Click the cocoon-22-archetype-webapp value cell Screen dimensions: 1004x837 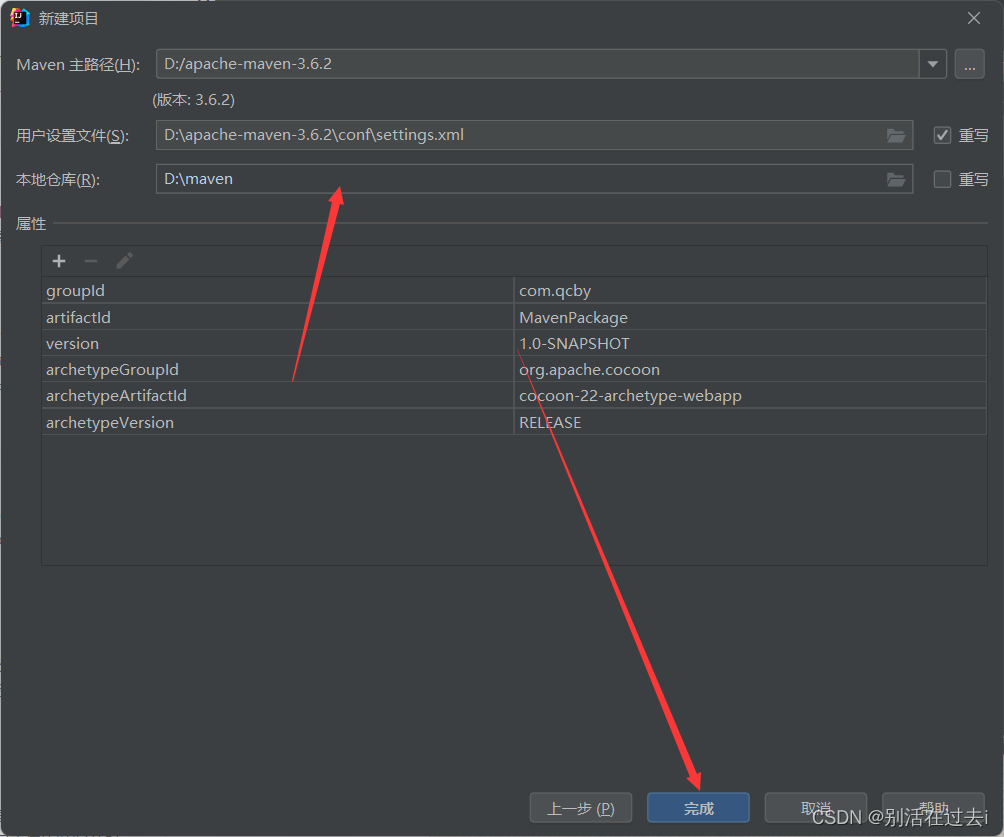750,396
